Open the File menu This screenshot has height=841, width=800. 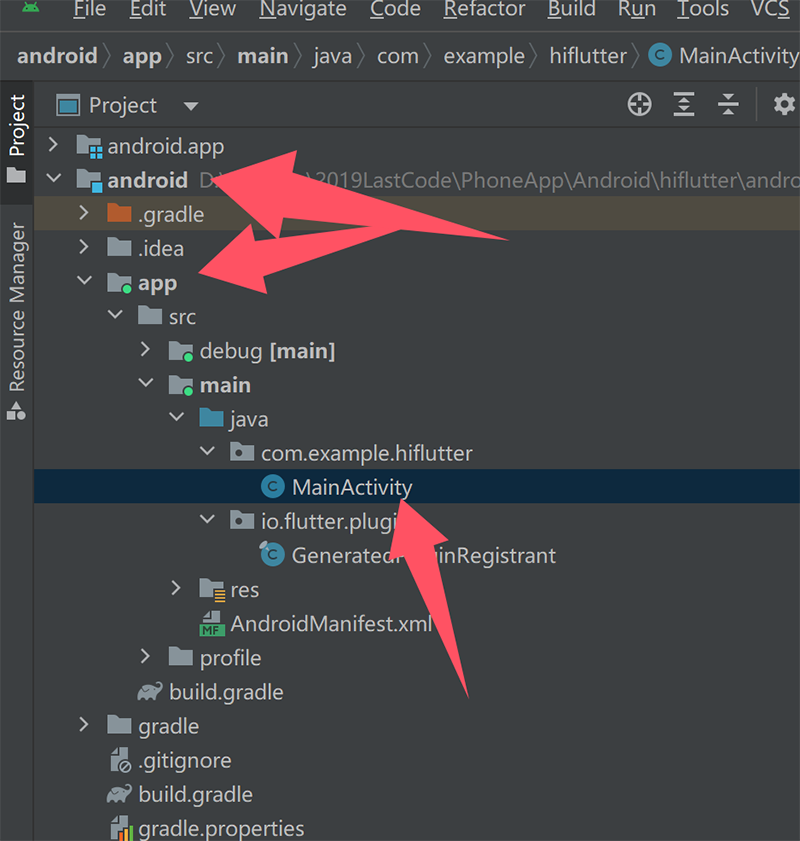pos(90,9)
